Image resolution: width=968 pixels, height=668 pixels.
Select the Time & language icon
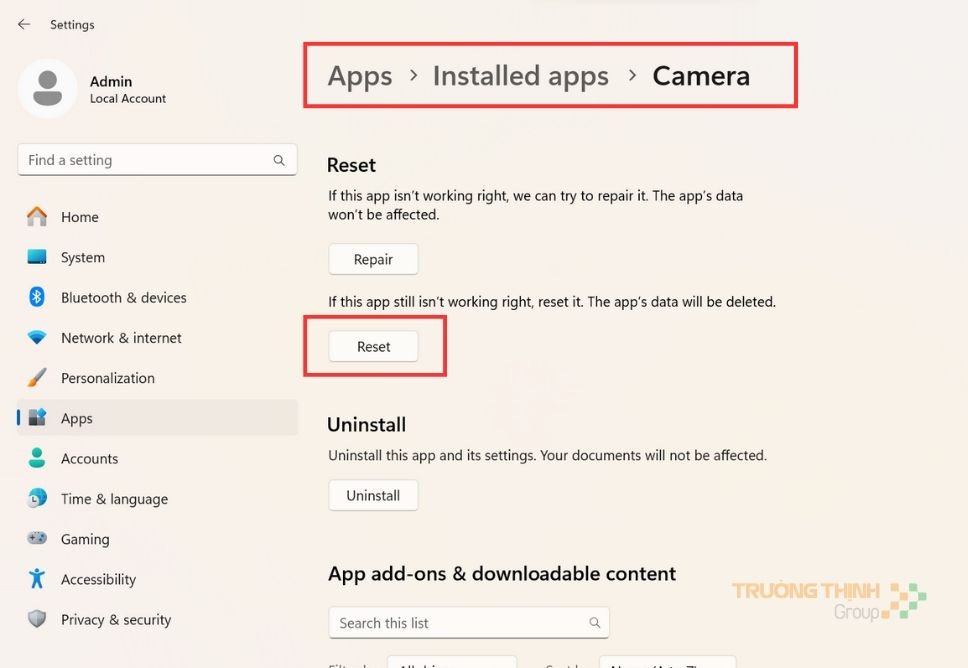coord(35,498)
